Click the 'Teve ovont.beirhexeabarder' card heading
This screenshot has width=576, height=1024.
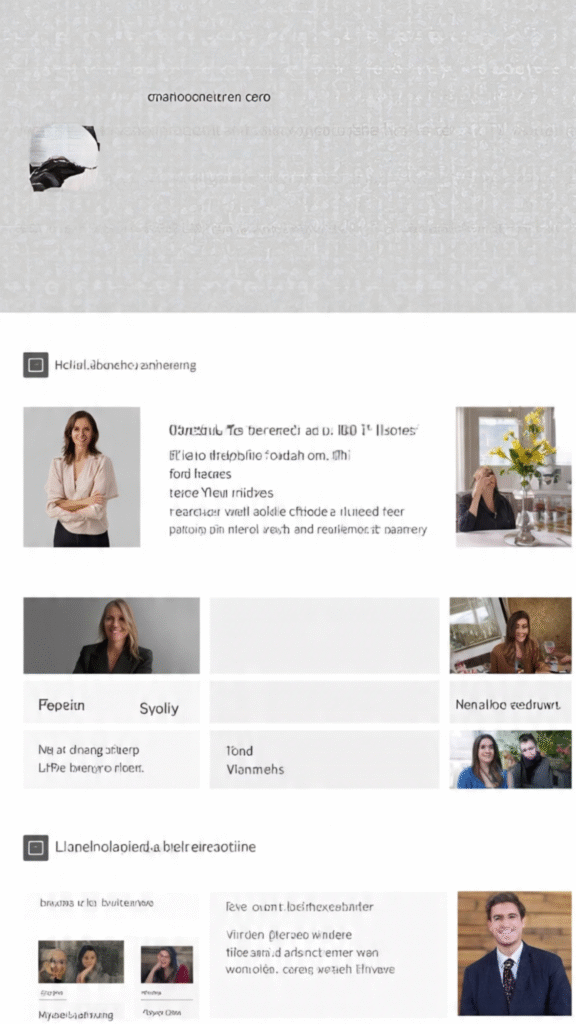pos(300,906)
